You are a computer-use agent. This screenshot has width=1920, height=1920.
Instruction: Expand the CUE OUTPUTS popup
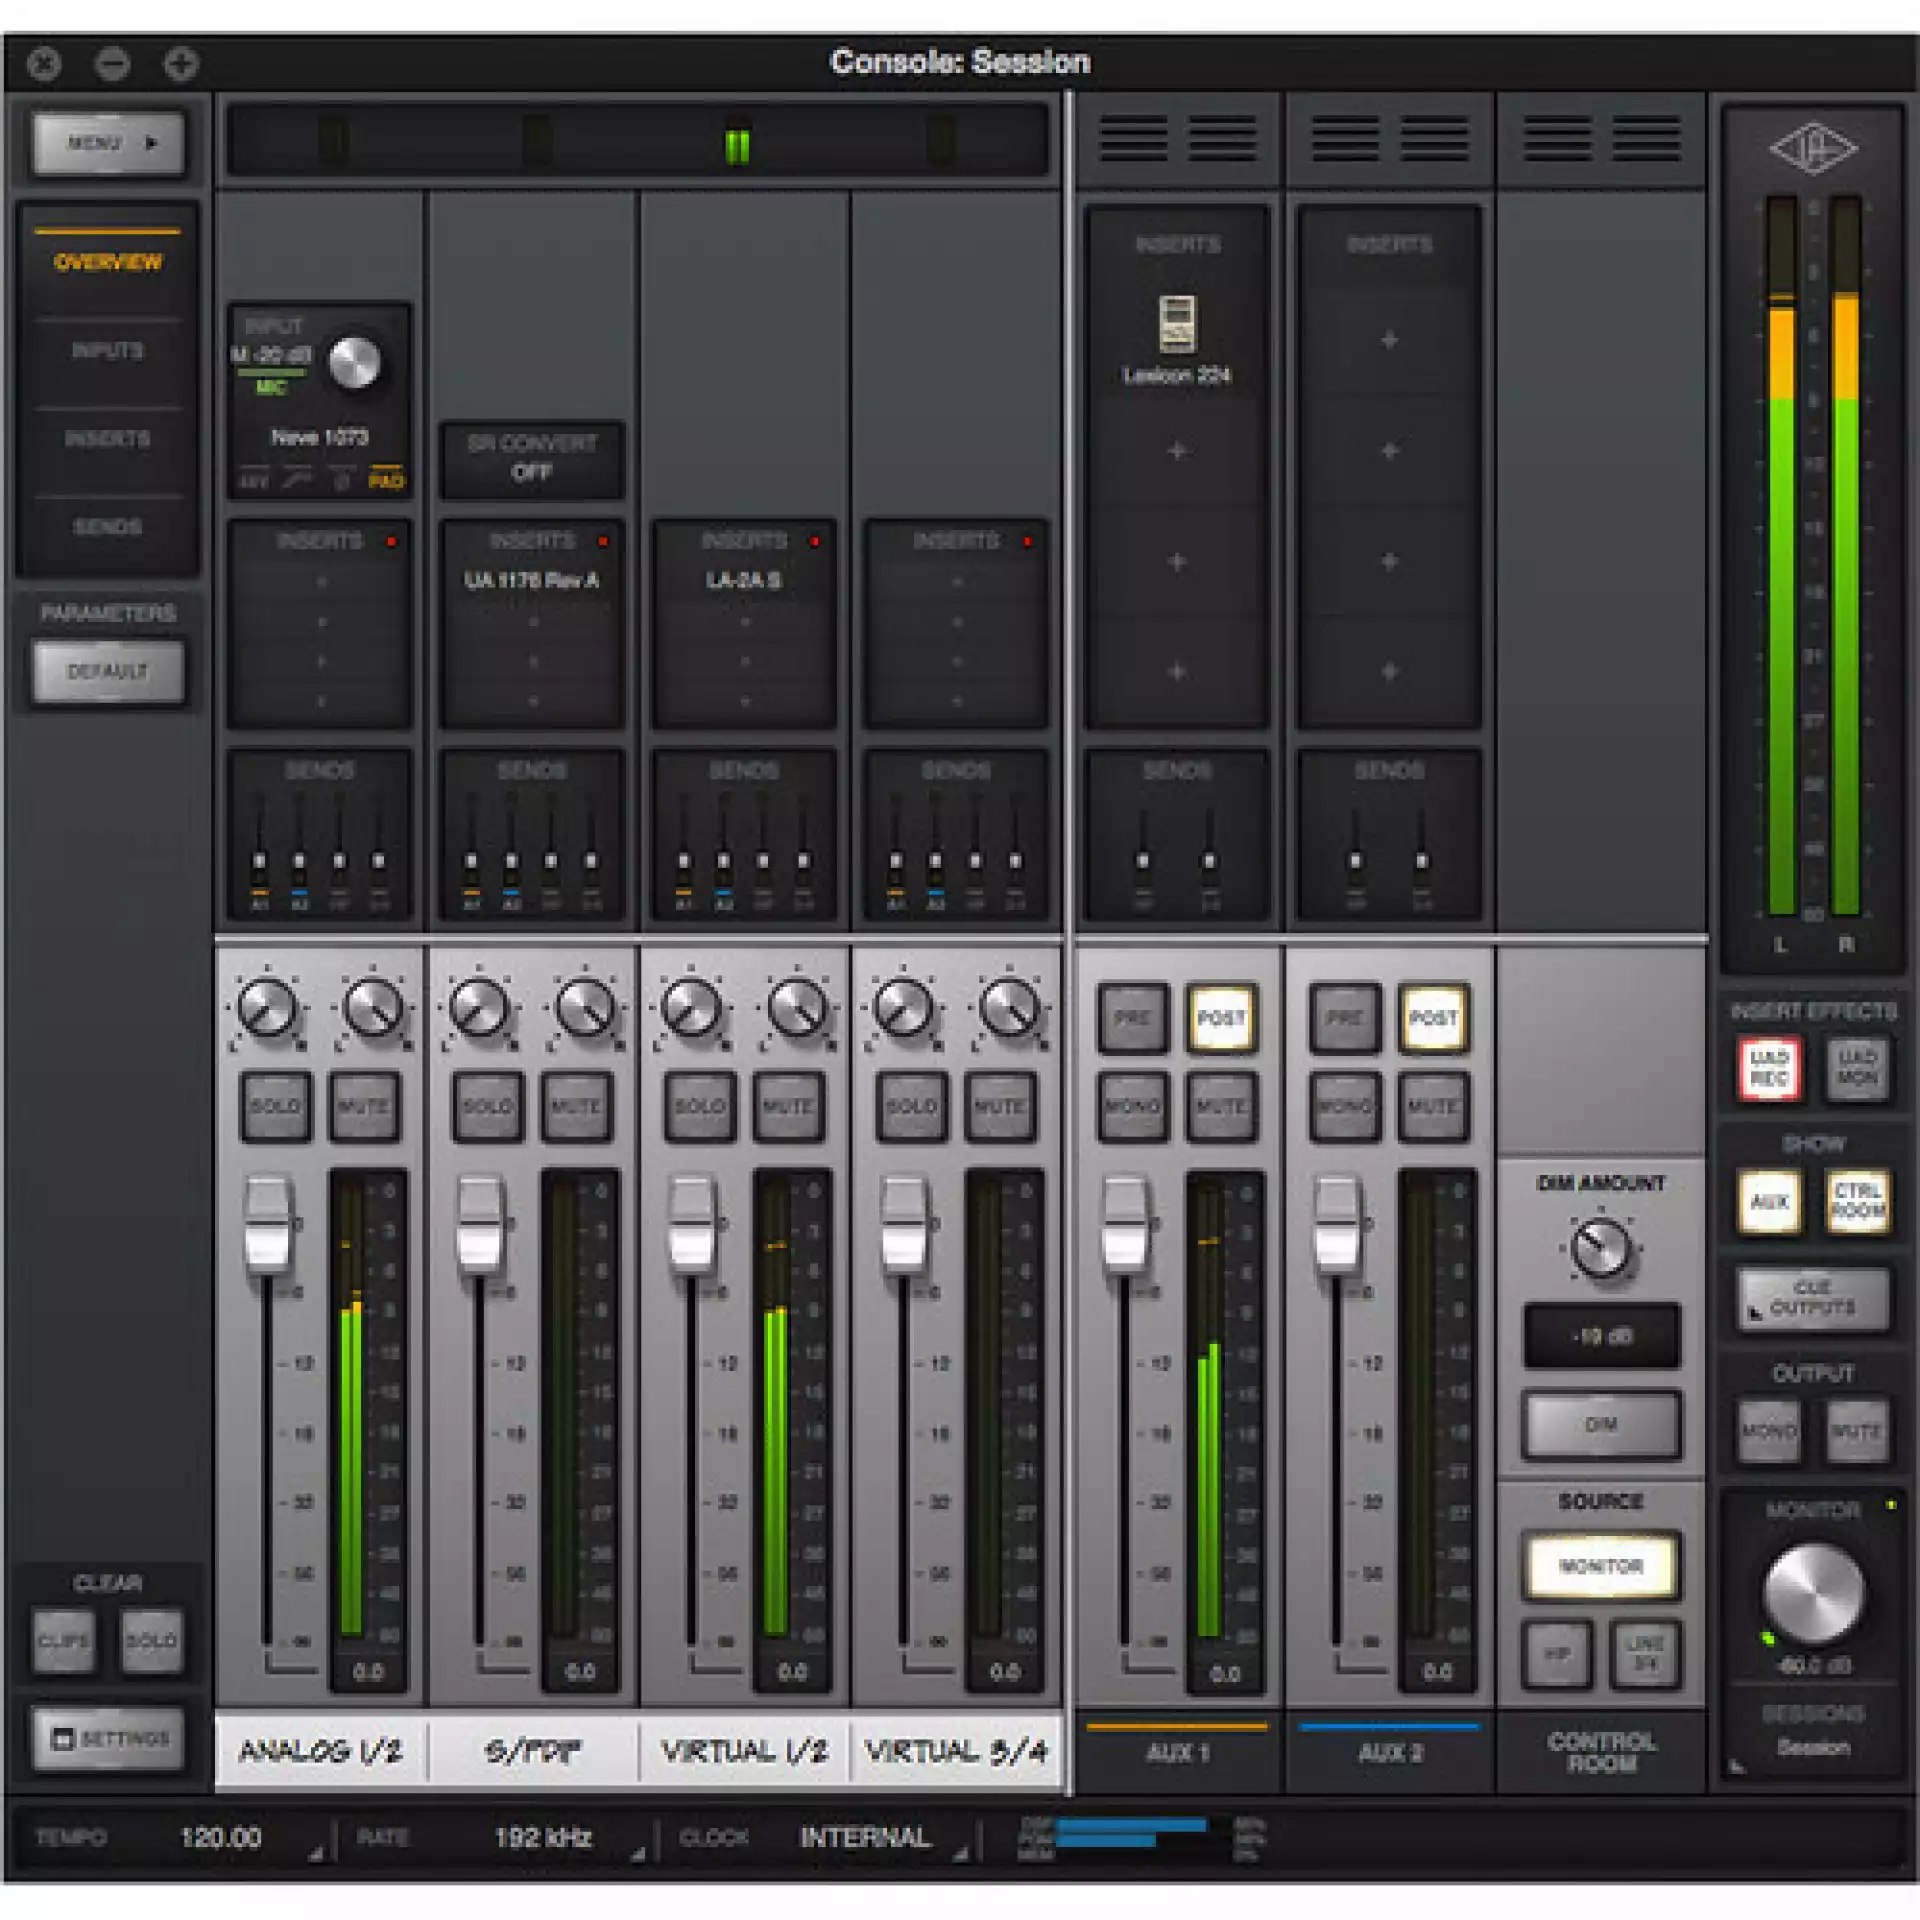(x=1812, y=1297)
